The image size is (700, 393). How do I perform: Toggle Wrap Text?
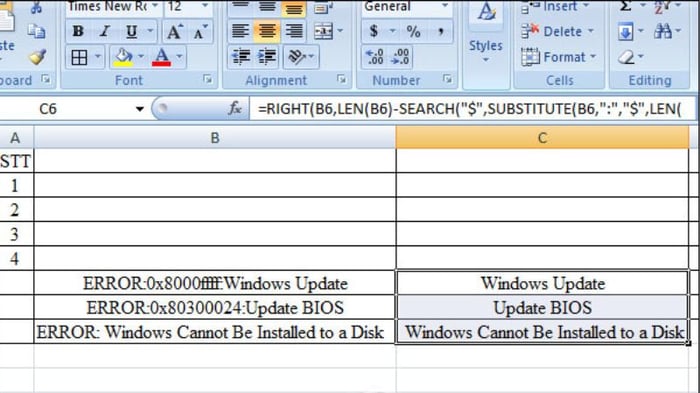(322, 7)
